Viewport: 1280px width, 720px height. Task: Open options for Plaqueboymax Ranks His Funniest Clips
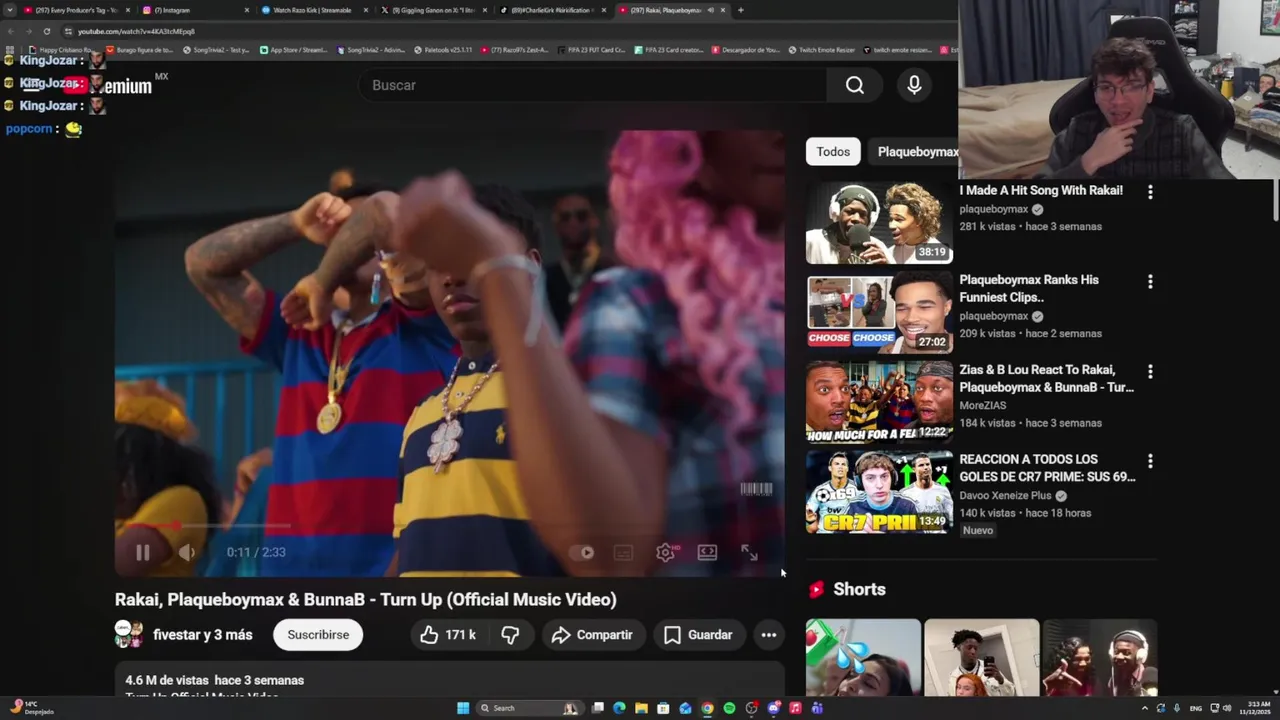point(1150,282)
